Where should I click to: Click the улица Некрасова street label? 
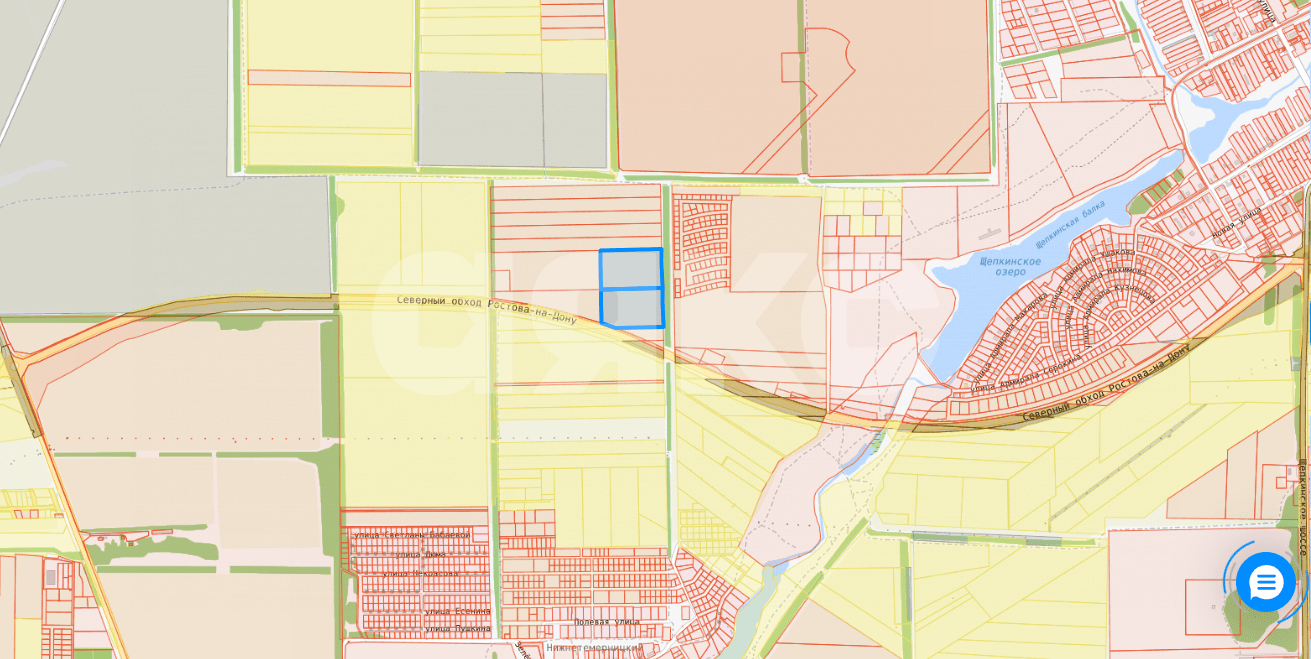420,574
